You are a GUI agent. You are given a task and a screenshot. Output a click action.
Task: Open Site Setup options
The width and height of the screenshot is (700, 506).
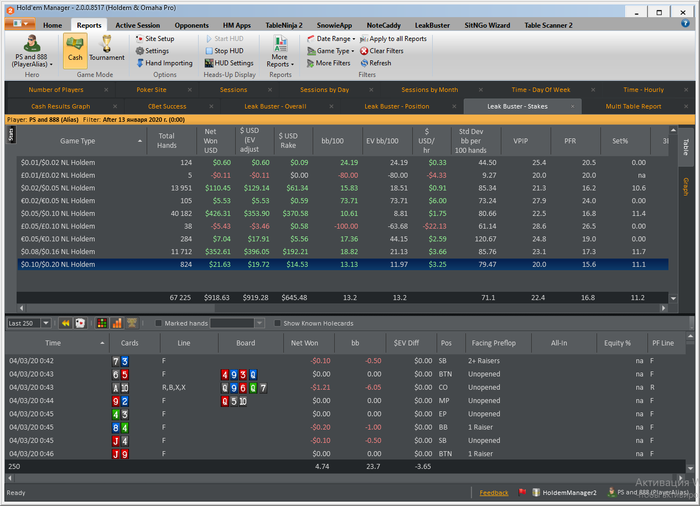[155, 39]
